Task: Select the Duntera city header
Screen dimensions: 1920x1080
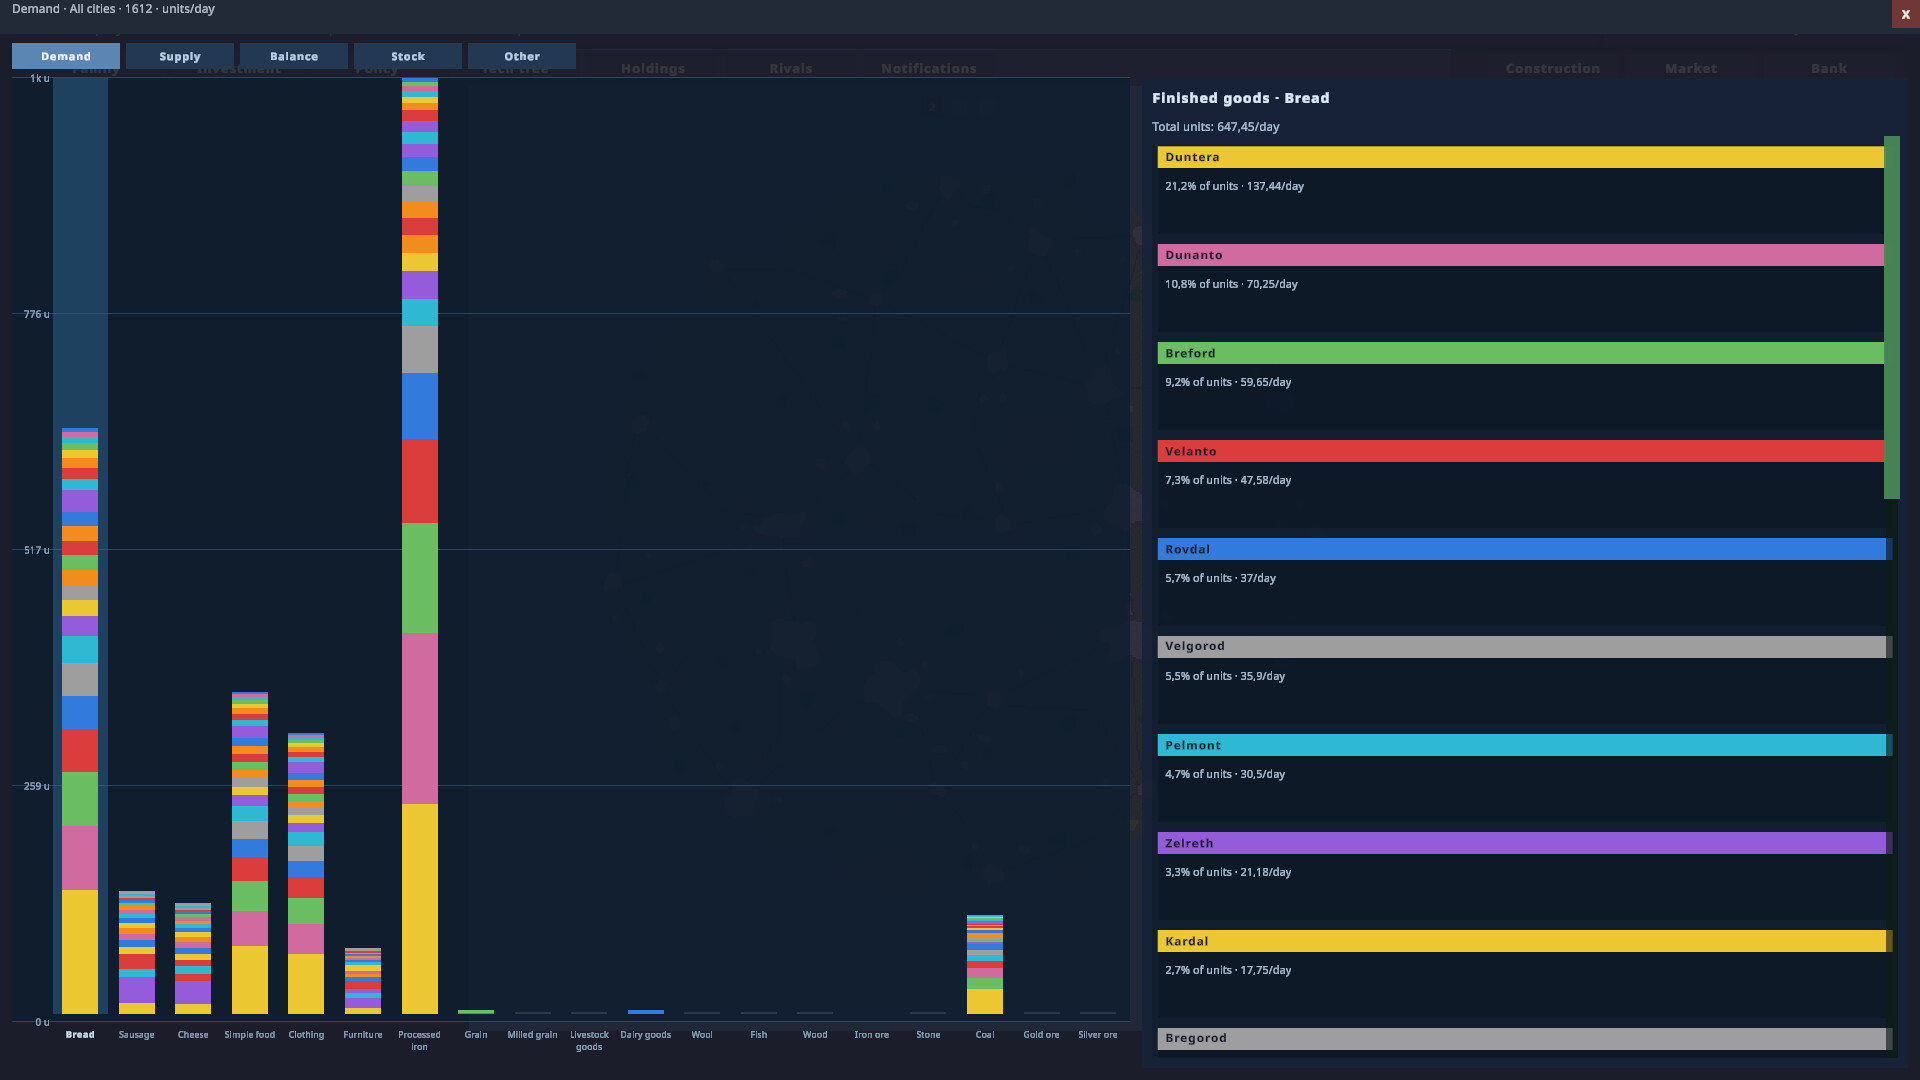Action: [x=1521, y=157]
